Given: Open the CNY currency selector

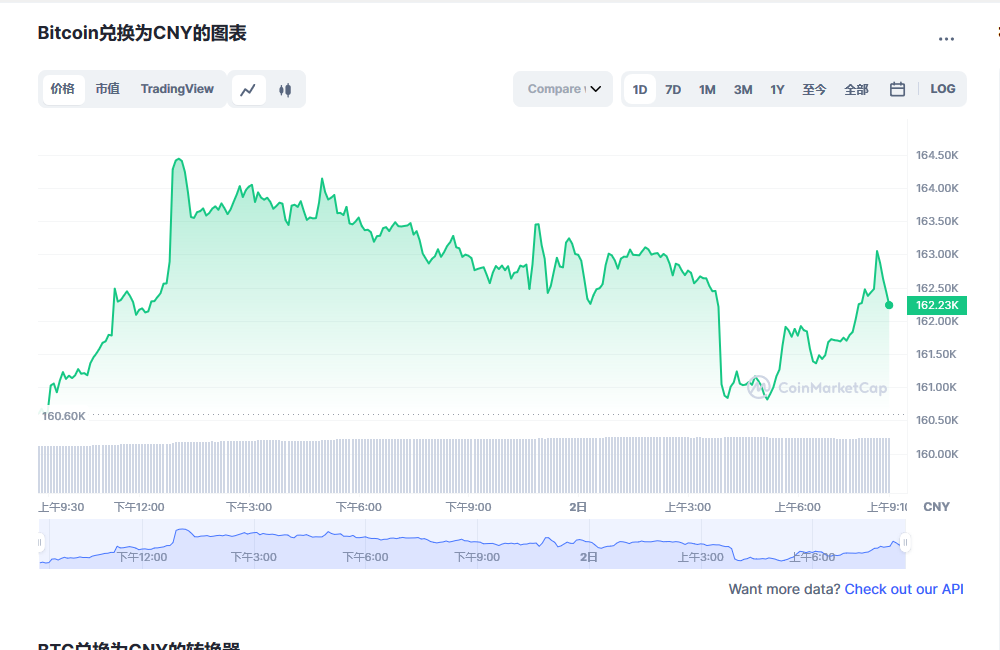Looking at the screenshot, I should pos(936,507).
